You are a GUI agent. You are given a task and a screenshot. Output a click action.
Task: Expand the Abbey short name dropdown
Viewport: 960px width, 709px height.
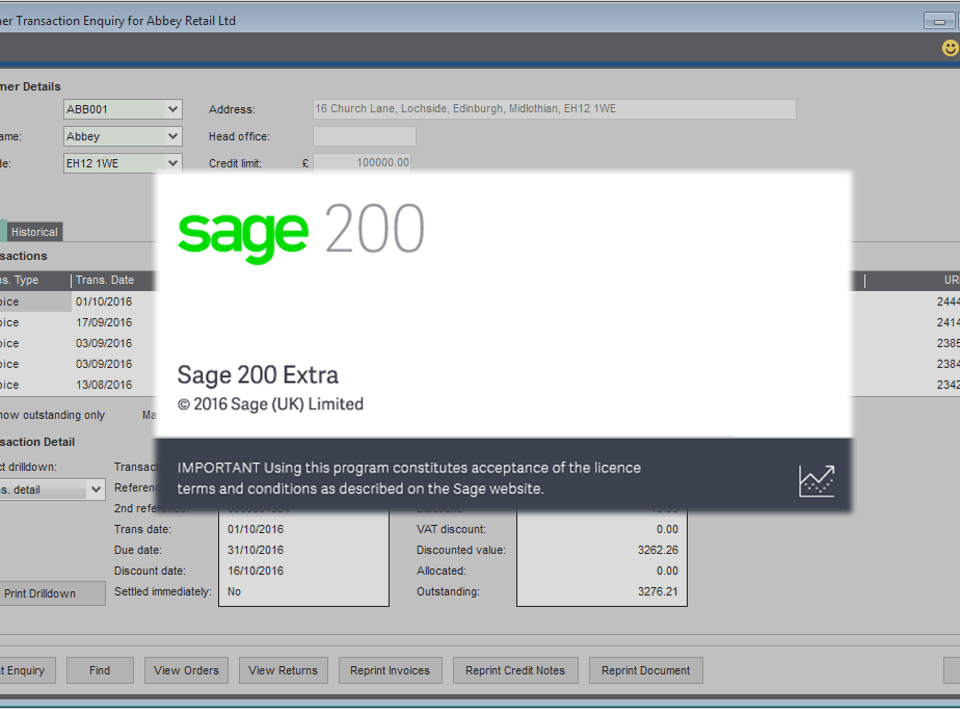[173, 137]
